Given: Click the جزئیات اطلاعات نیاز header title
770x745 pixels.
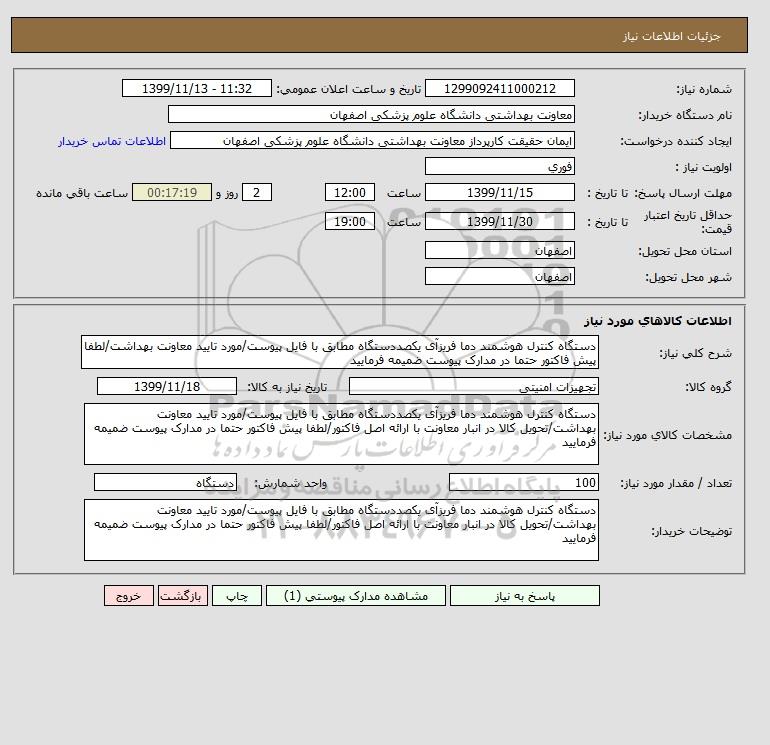Looking at the screenshot, I should [x=671, y=36].
